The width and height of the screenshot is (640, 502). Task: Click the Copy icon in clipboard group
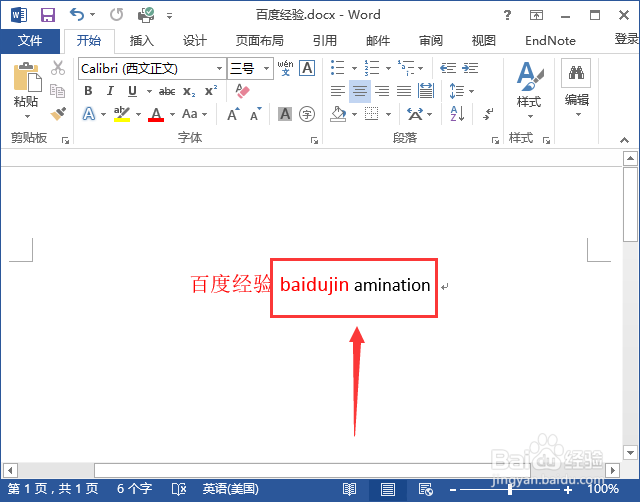coord(58,91)
